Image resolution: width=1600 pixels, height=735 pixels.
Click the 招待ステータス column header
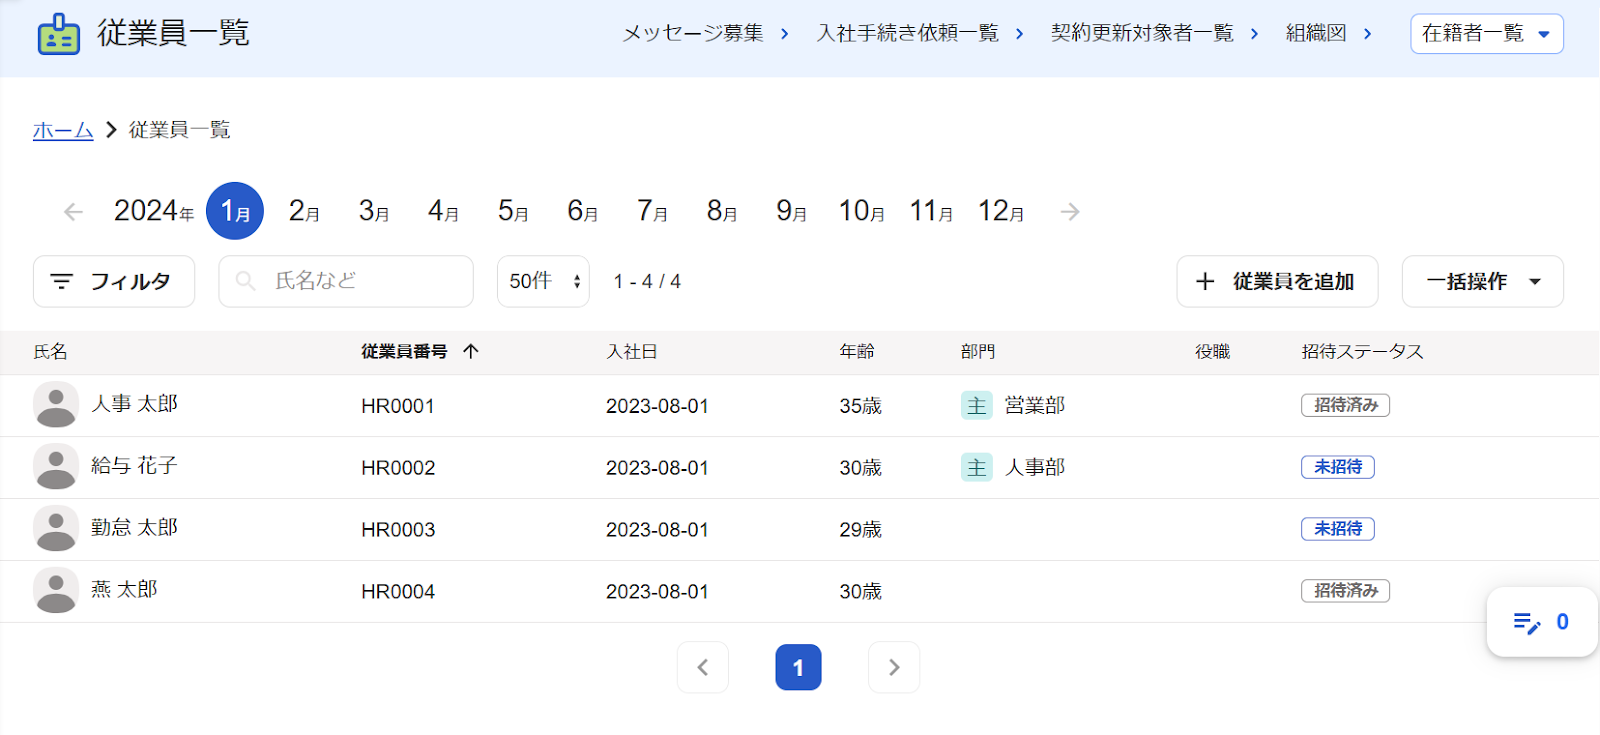coord(1362,351)
